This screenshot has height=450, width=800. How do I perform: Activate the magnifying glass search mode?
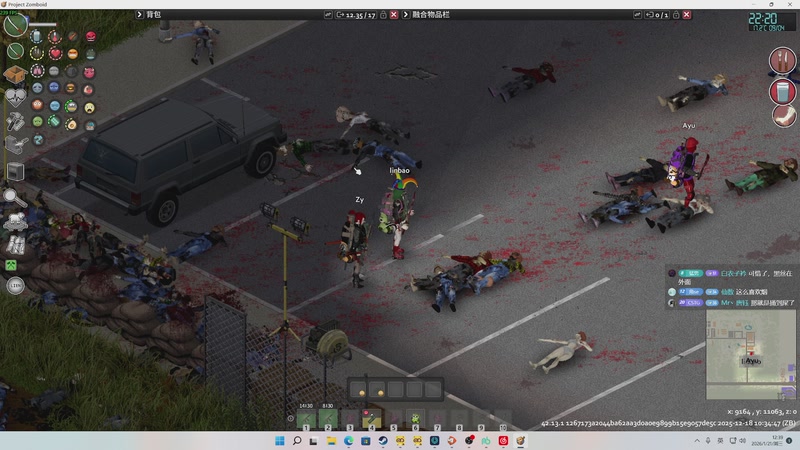click(x=13, y=197)
